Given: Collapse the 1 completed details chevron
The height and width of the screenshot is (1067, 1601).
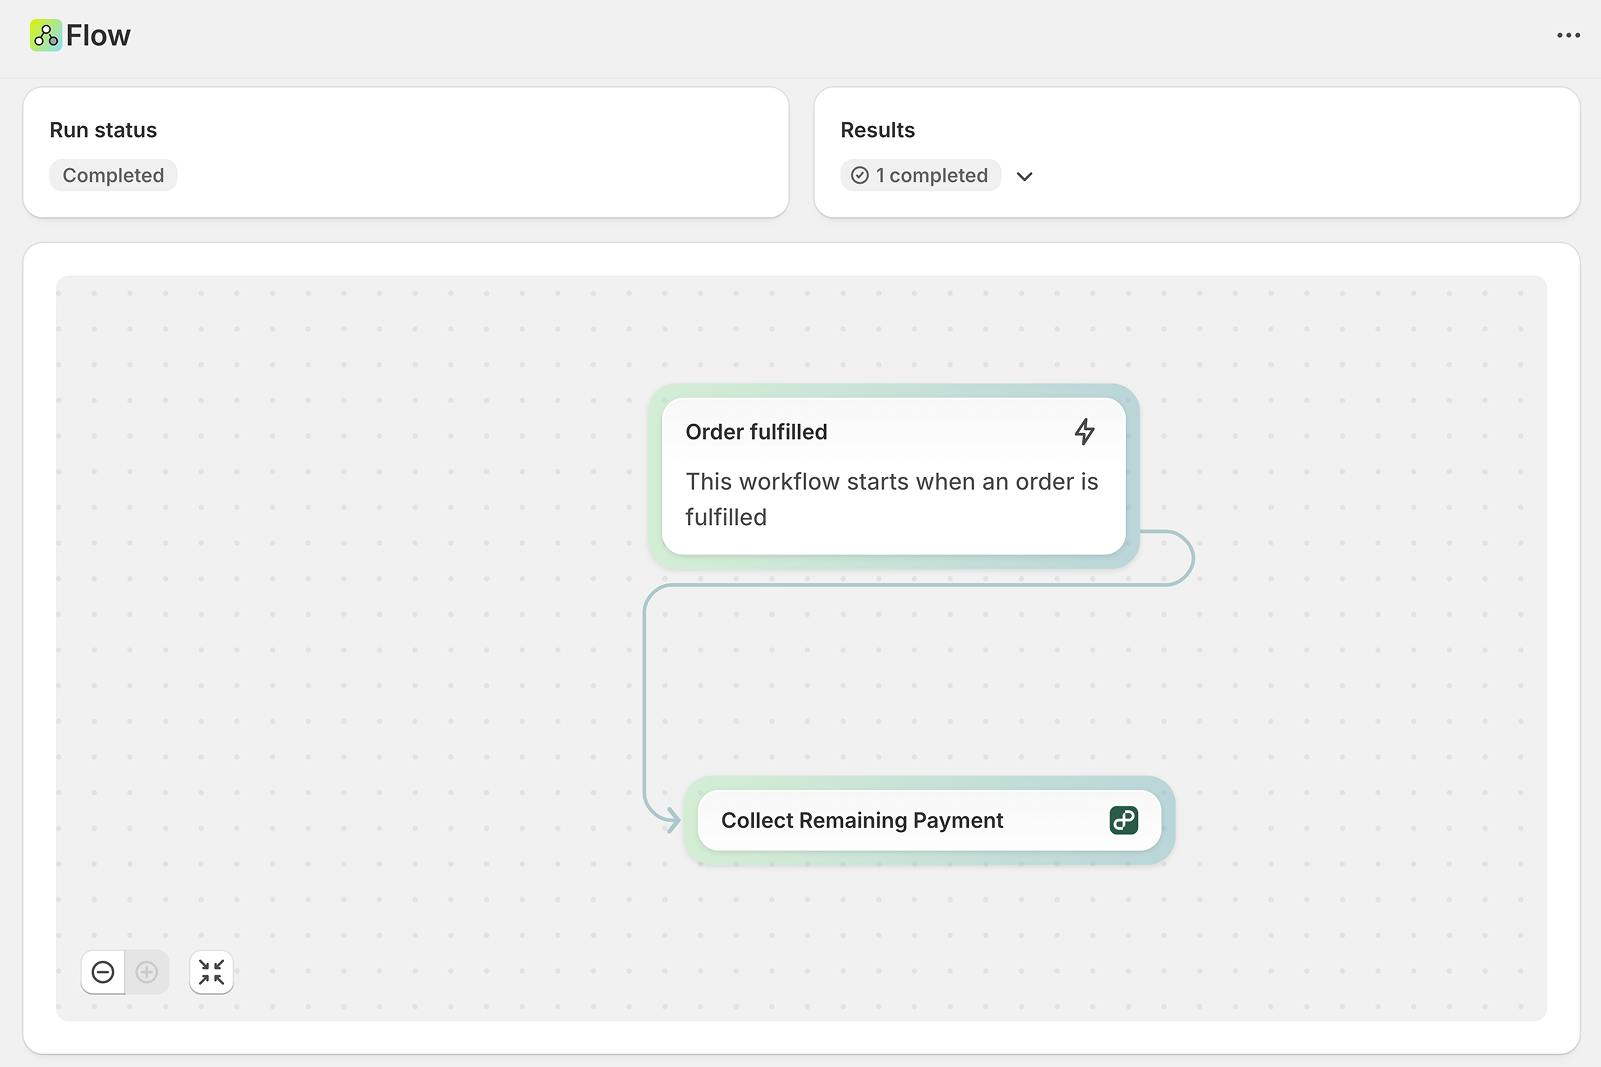Looking at the screenshot, I should pos(1025,176).
